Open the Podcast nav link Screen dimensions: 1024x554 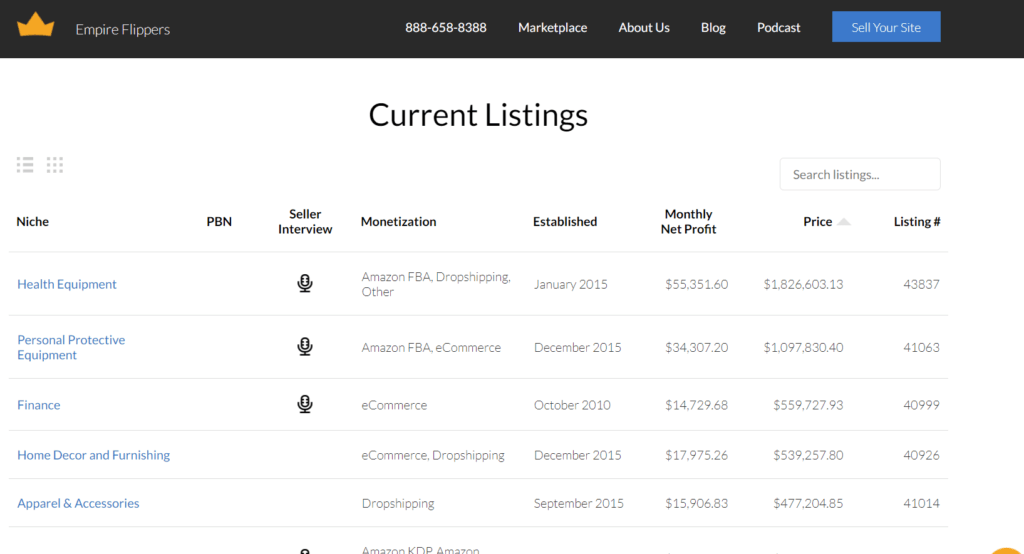point(778,27)
